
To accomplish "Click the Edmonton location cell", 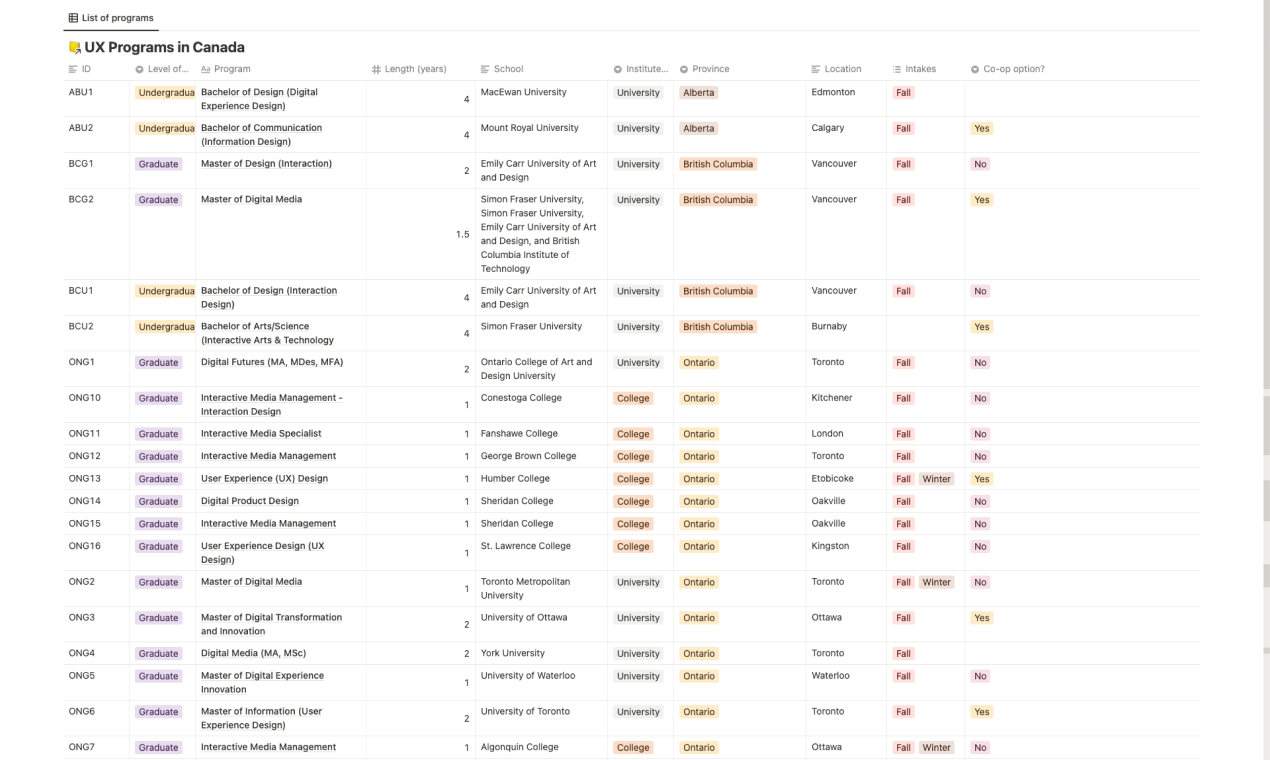I will [x=845, y=99].
